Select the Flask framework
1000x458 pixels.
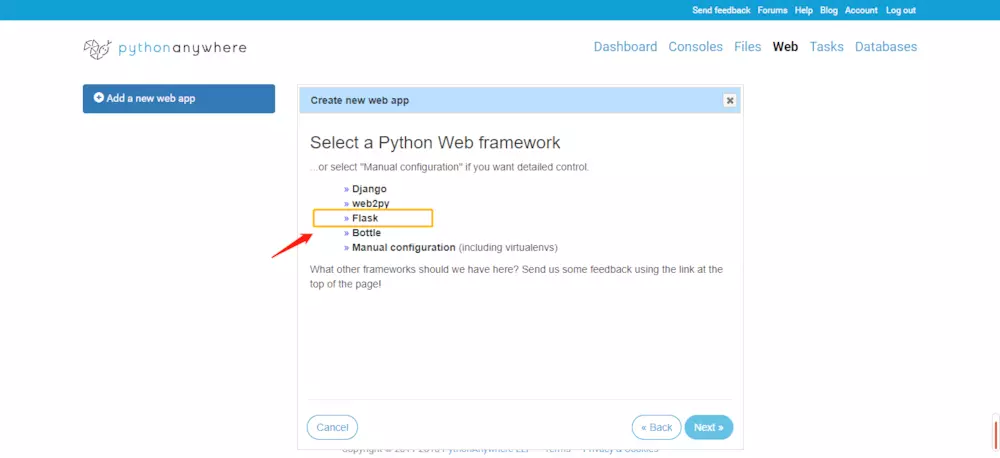pyautogui.click(x=365, y=218)
